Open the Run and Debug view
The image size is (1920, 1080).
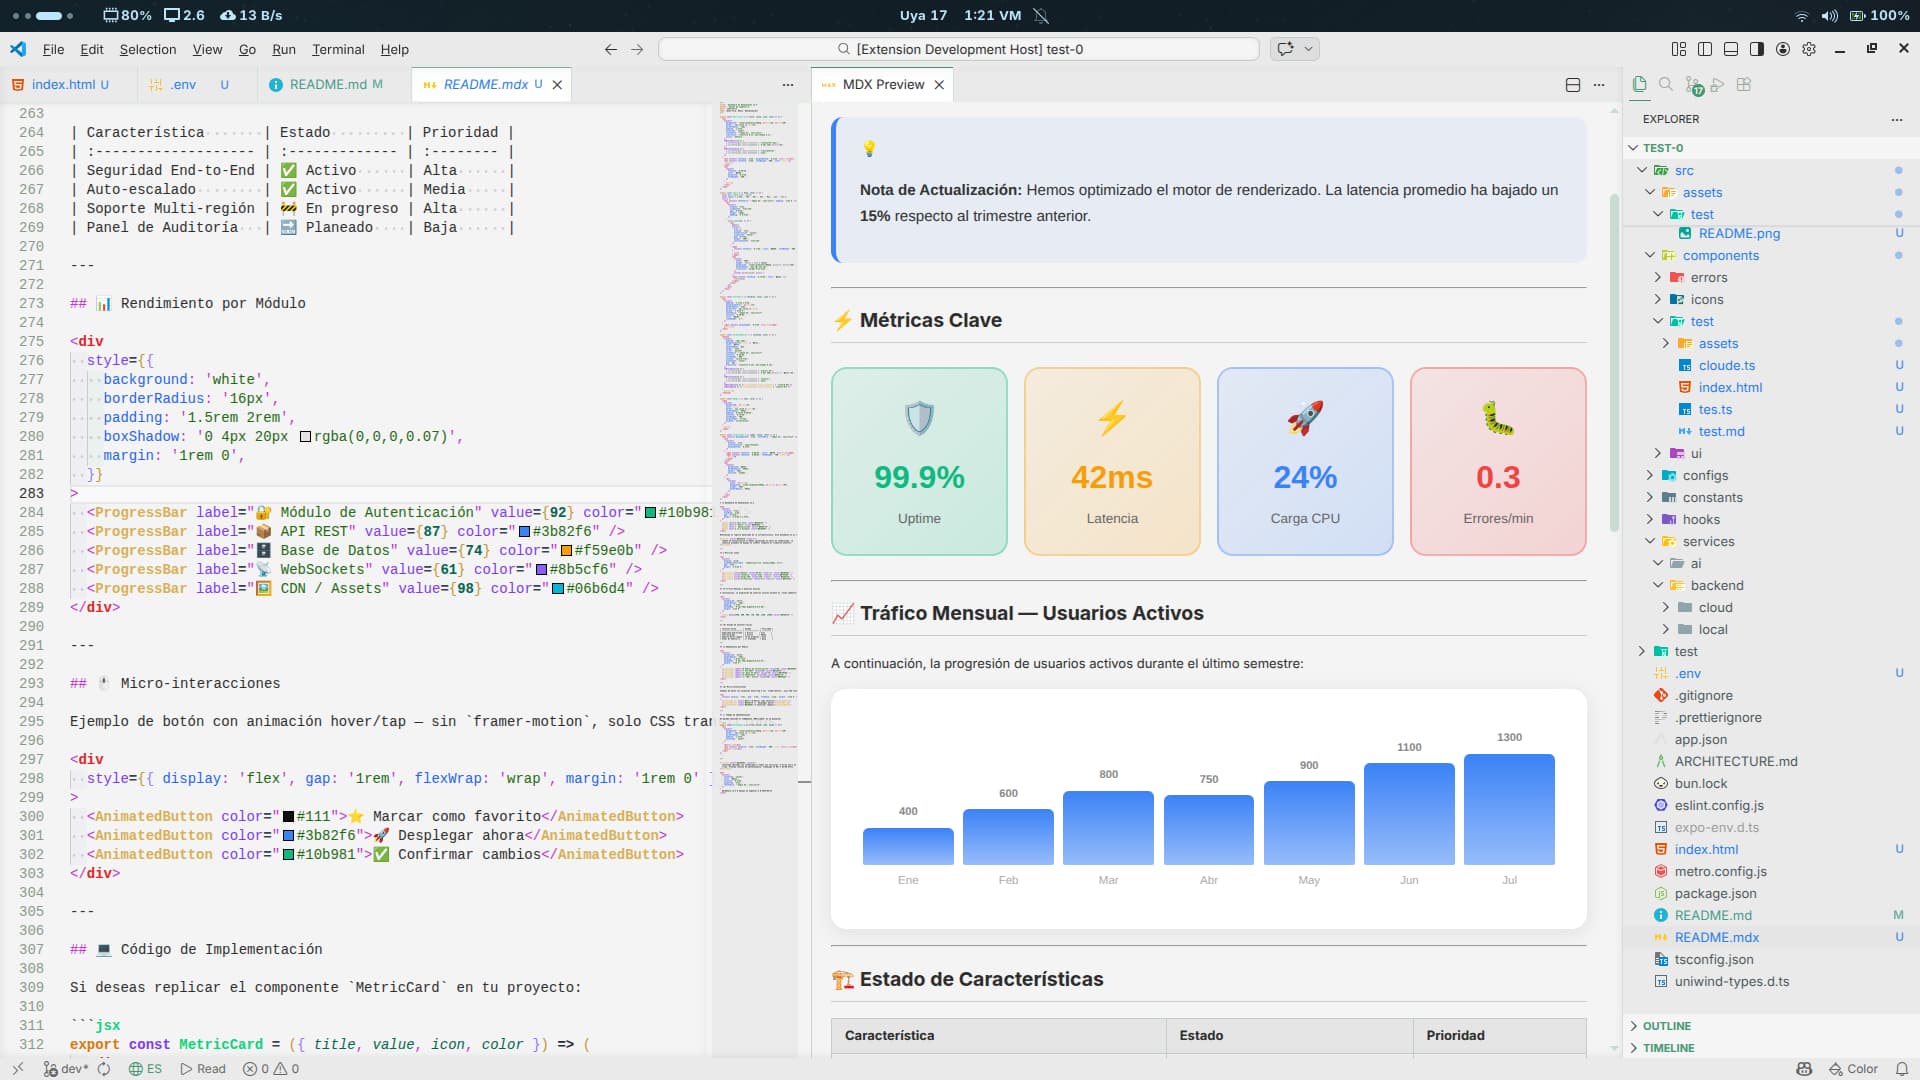click(x=1718, y=85)
